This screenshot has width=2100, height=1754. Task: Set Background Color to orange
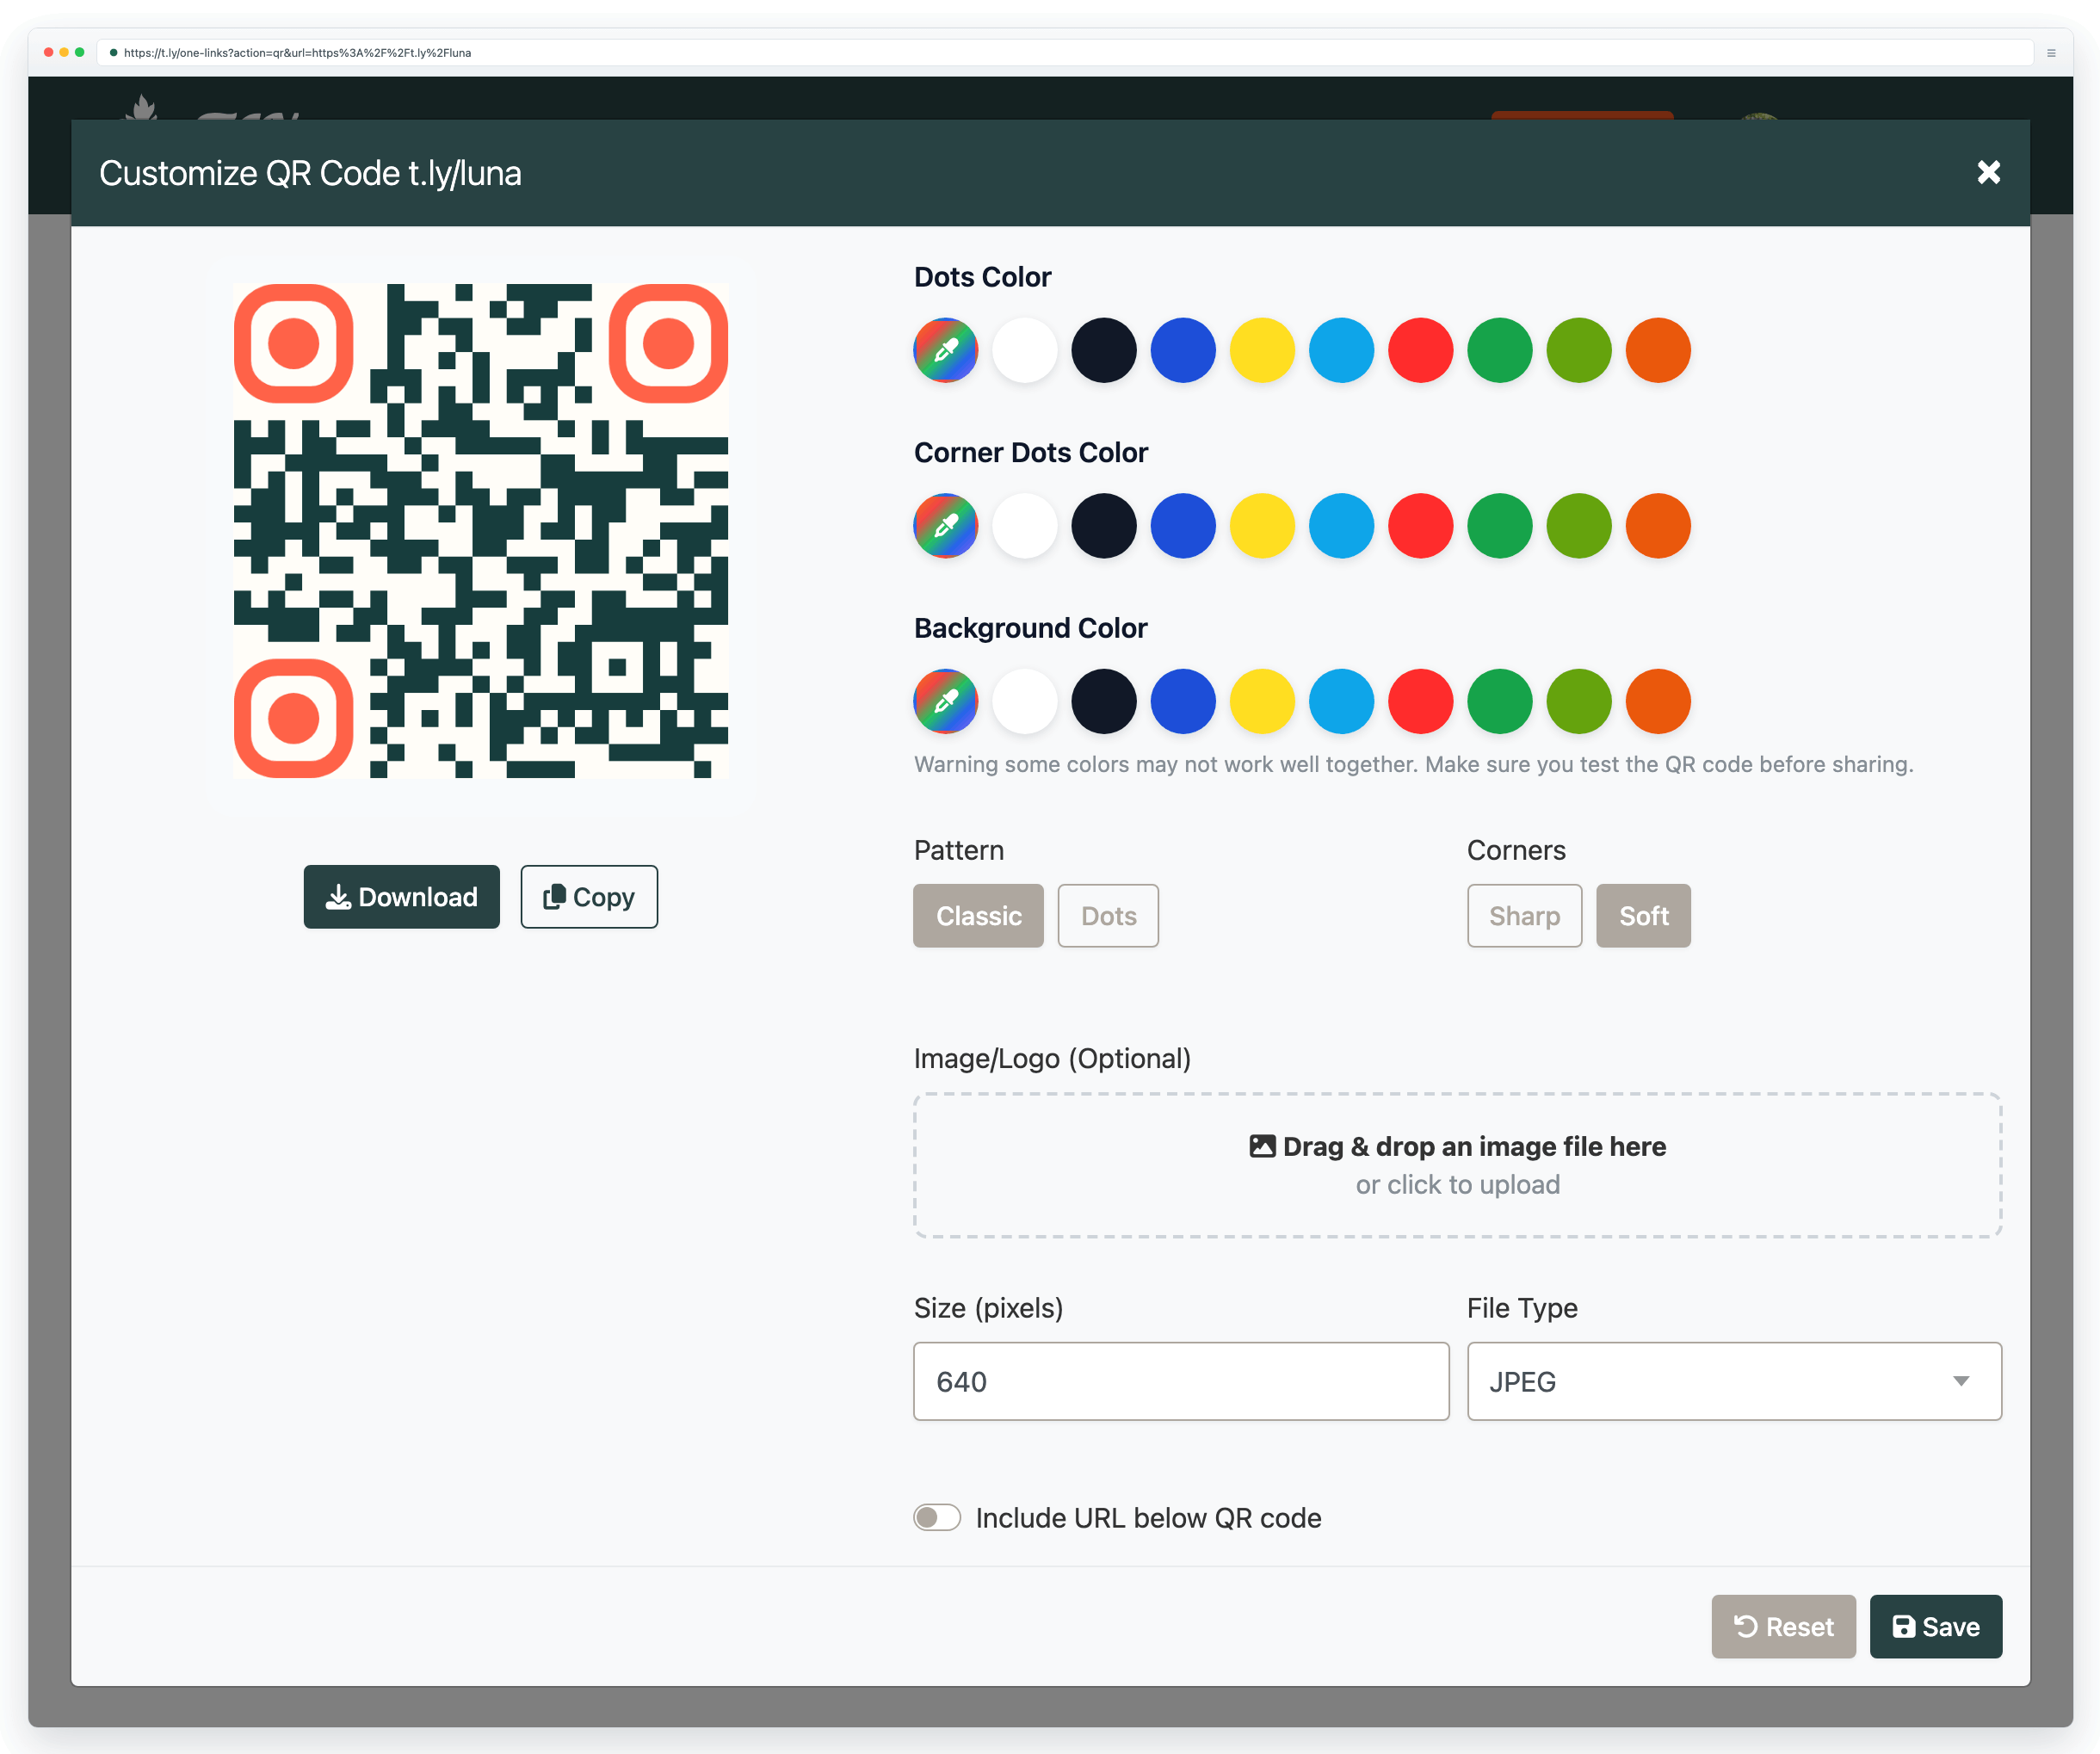point(1658,701)
